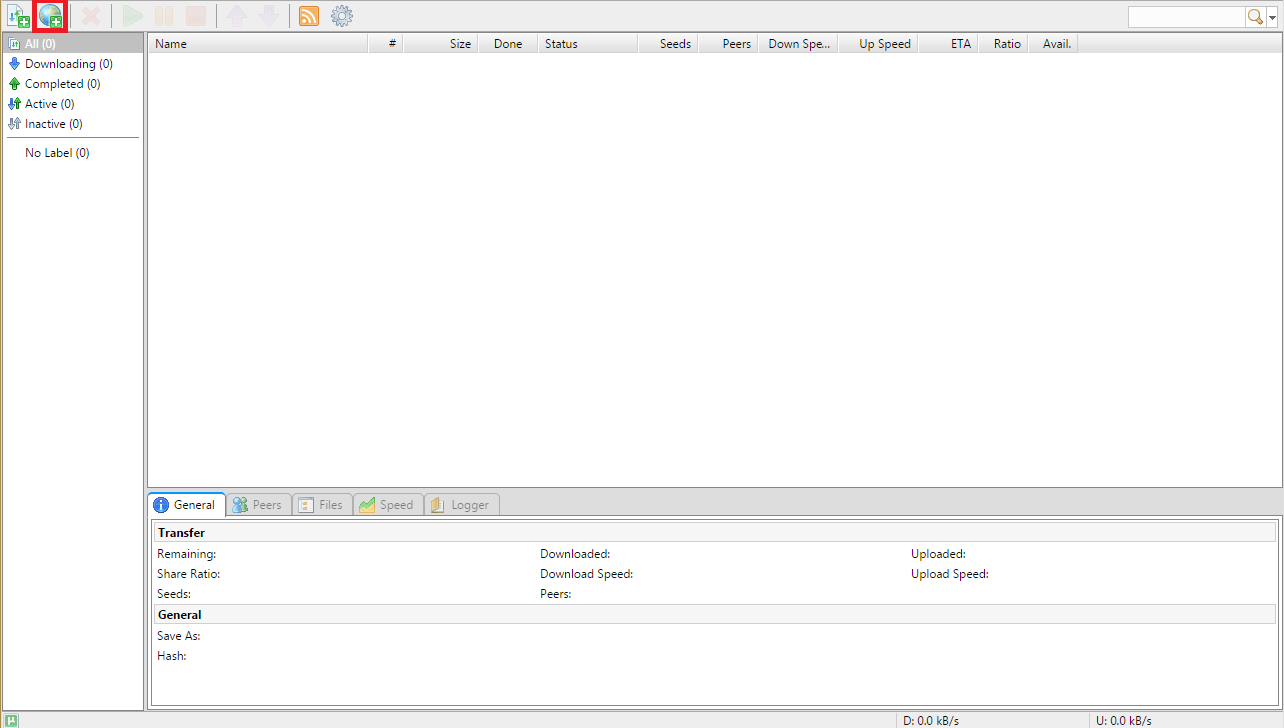Click into the search text field
The height and width of the screenshot is (728, 1284).
(1186, 17)
